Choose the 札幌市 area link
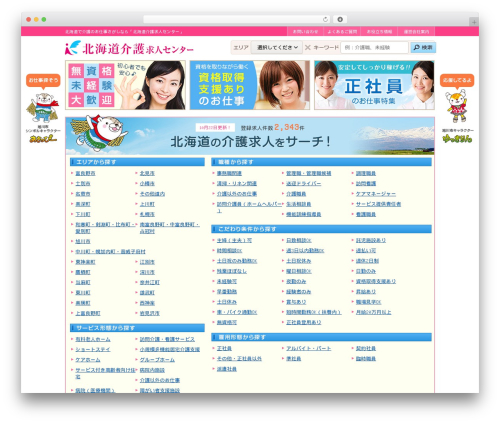Viewport: 500px width, 423px height. [x=147, y=214]
